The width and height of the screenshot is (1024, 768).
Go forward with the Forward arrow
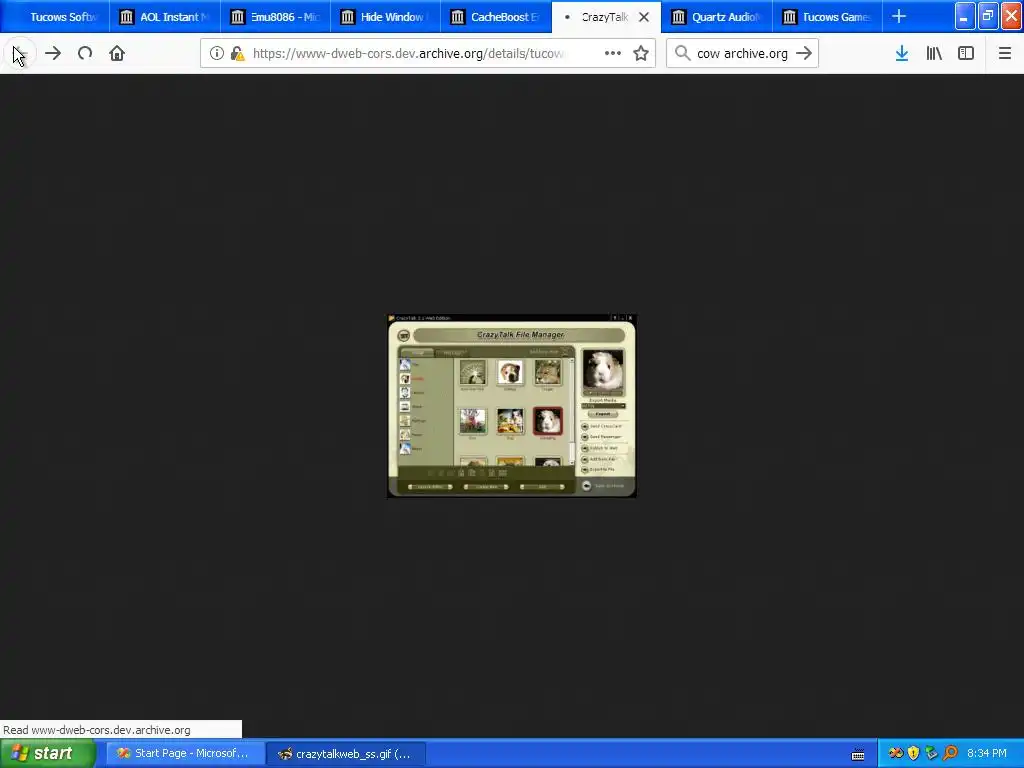[53, 54]
